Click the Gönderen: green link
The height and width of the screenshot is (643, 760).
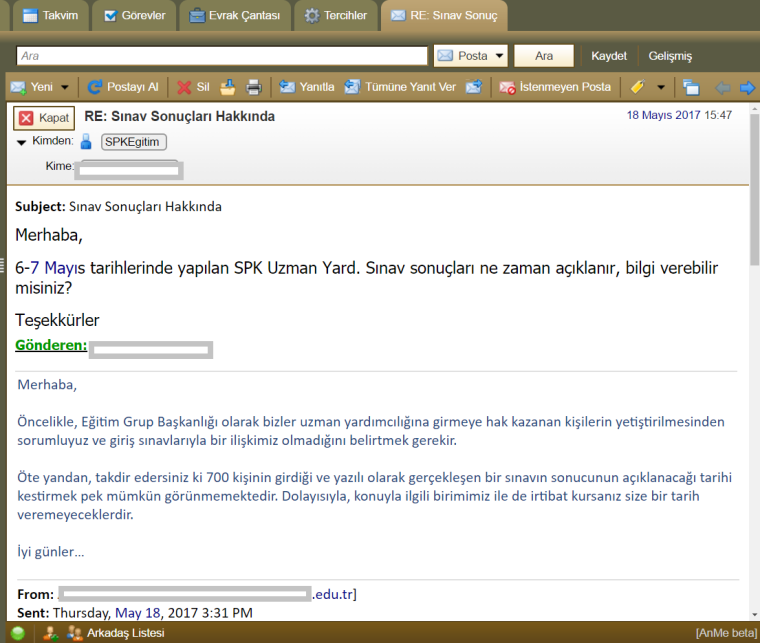[x=51, y=345]
